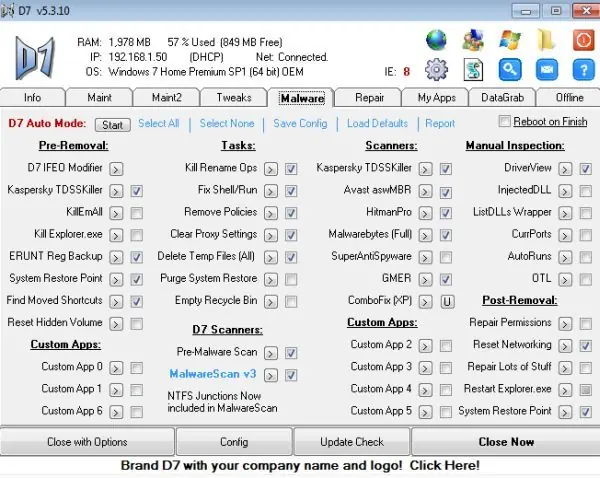Run GMER arrow button
This screenshot has width=600, height=478.
point(425,279)
